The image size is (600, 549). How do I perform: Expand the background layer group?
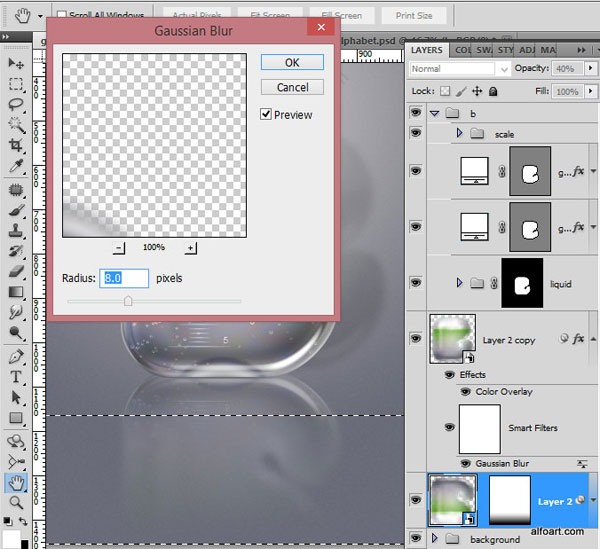[x=435, y=538]
